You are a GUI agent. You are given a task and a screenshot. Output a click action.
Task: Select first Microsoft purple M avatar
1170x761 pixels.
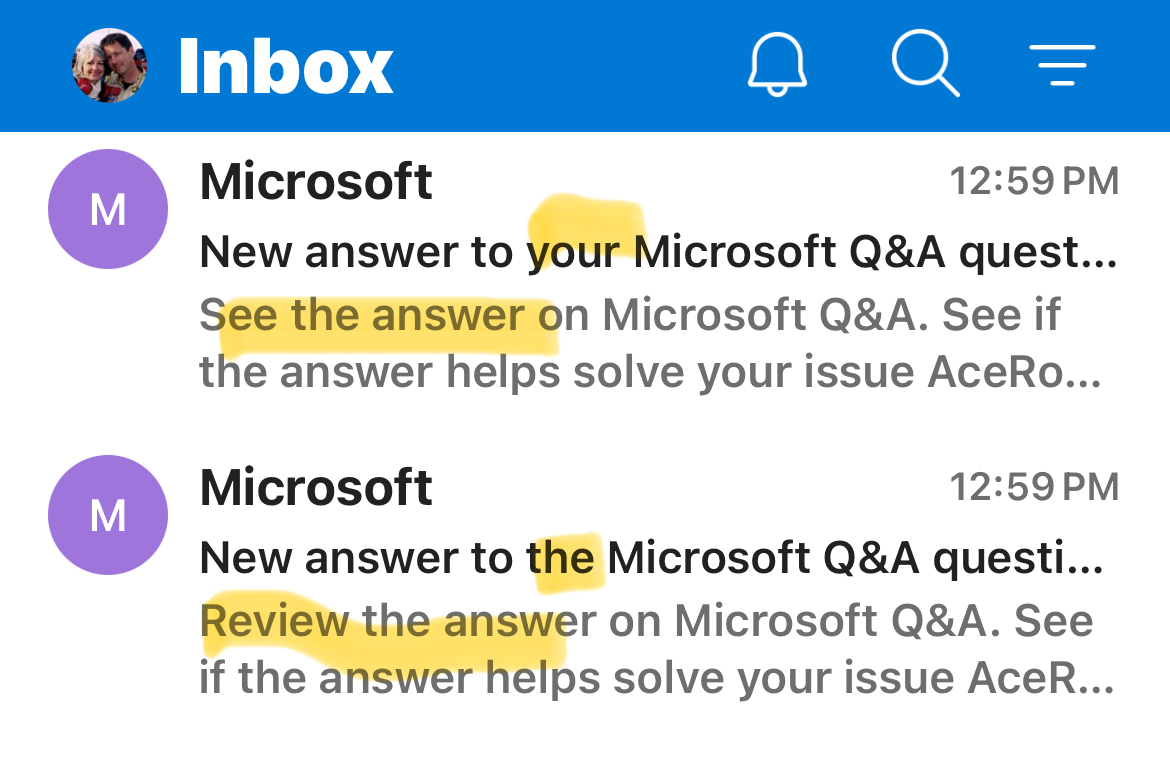click(108, 209)
